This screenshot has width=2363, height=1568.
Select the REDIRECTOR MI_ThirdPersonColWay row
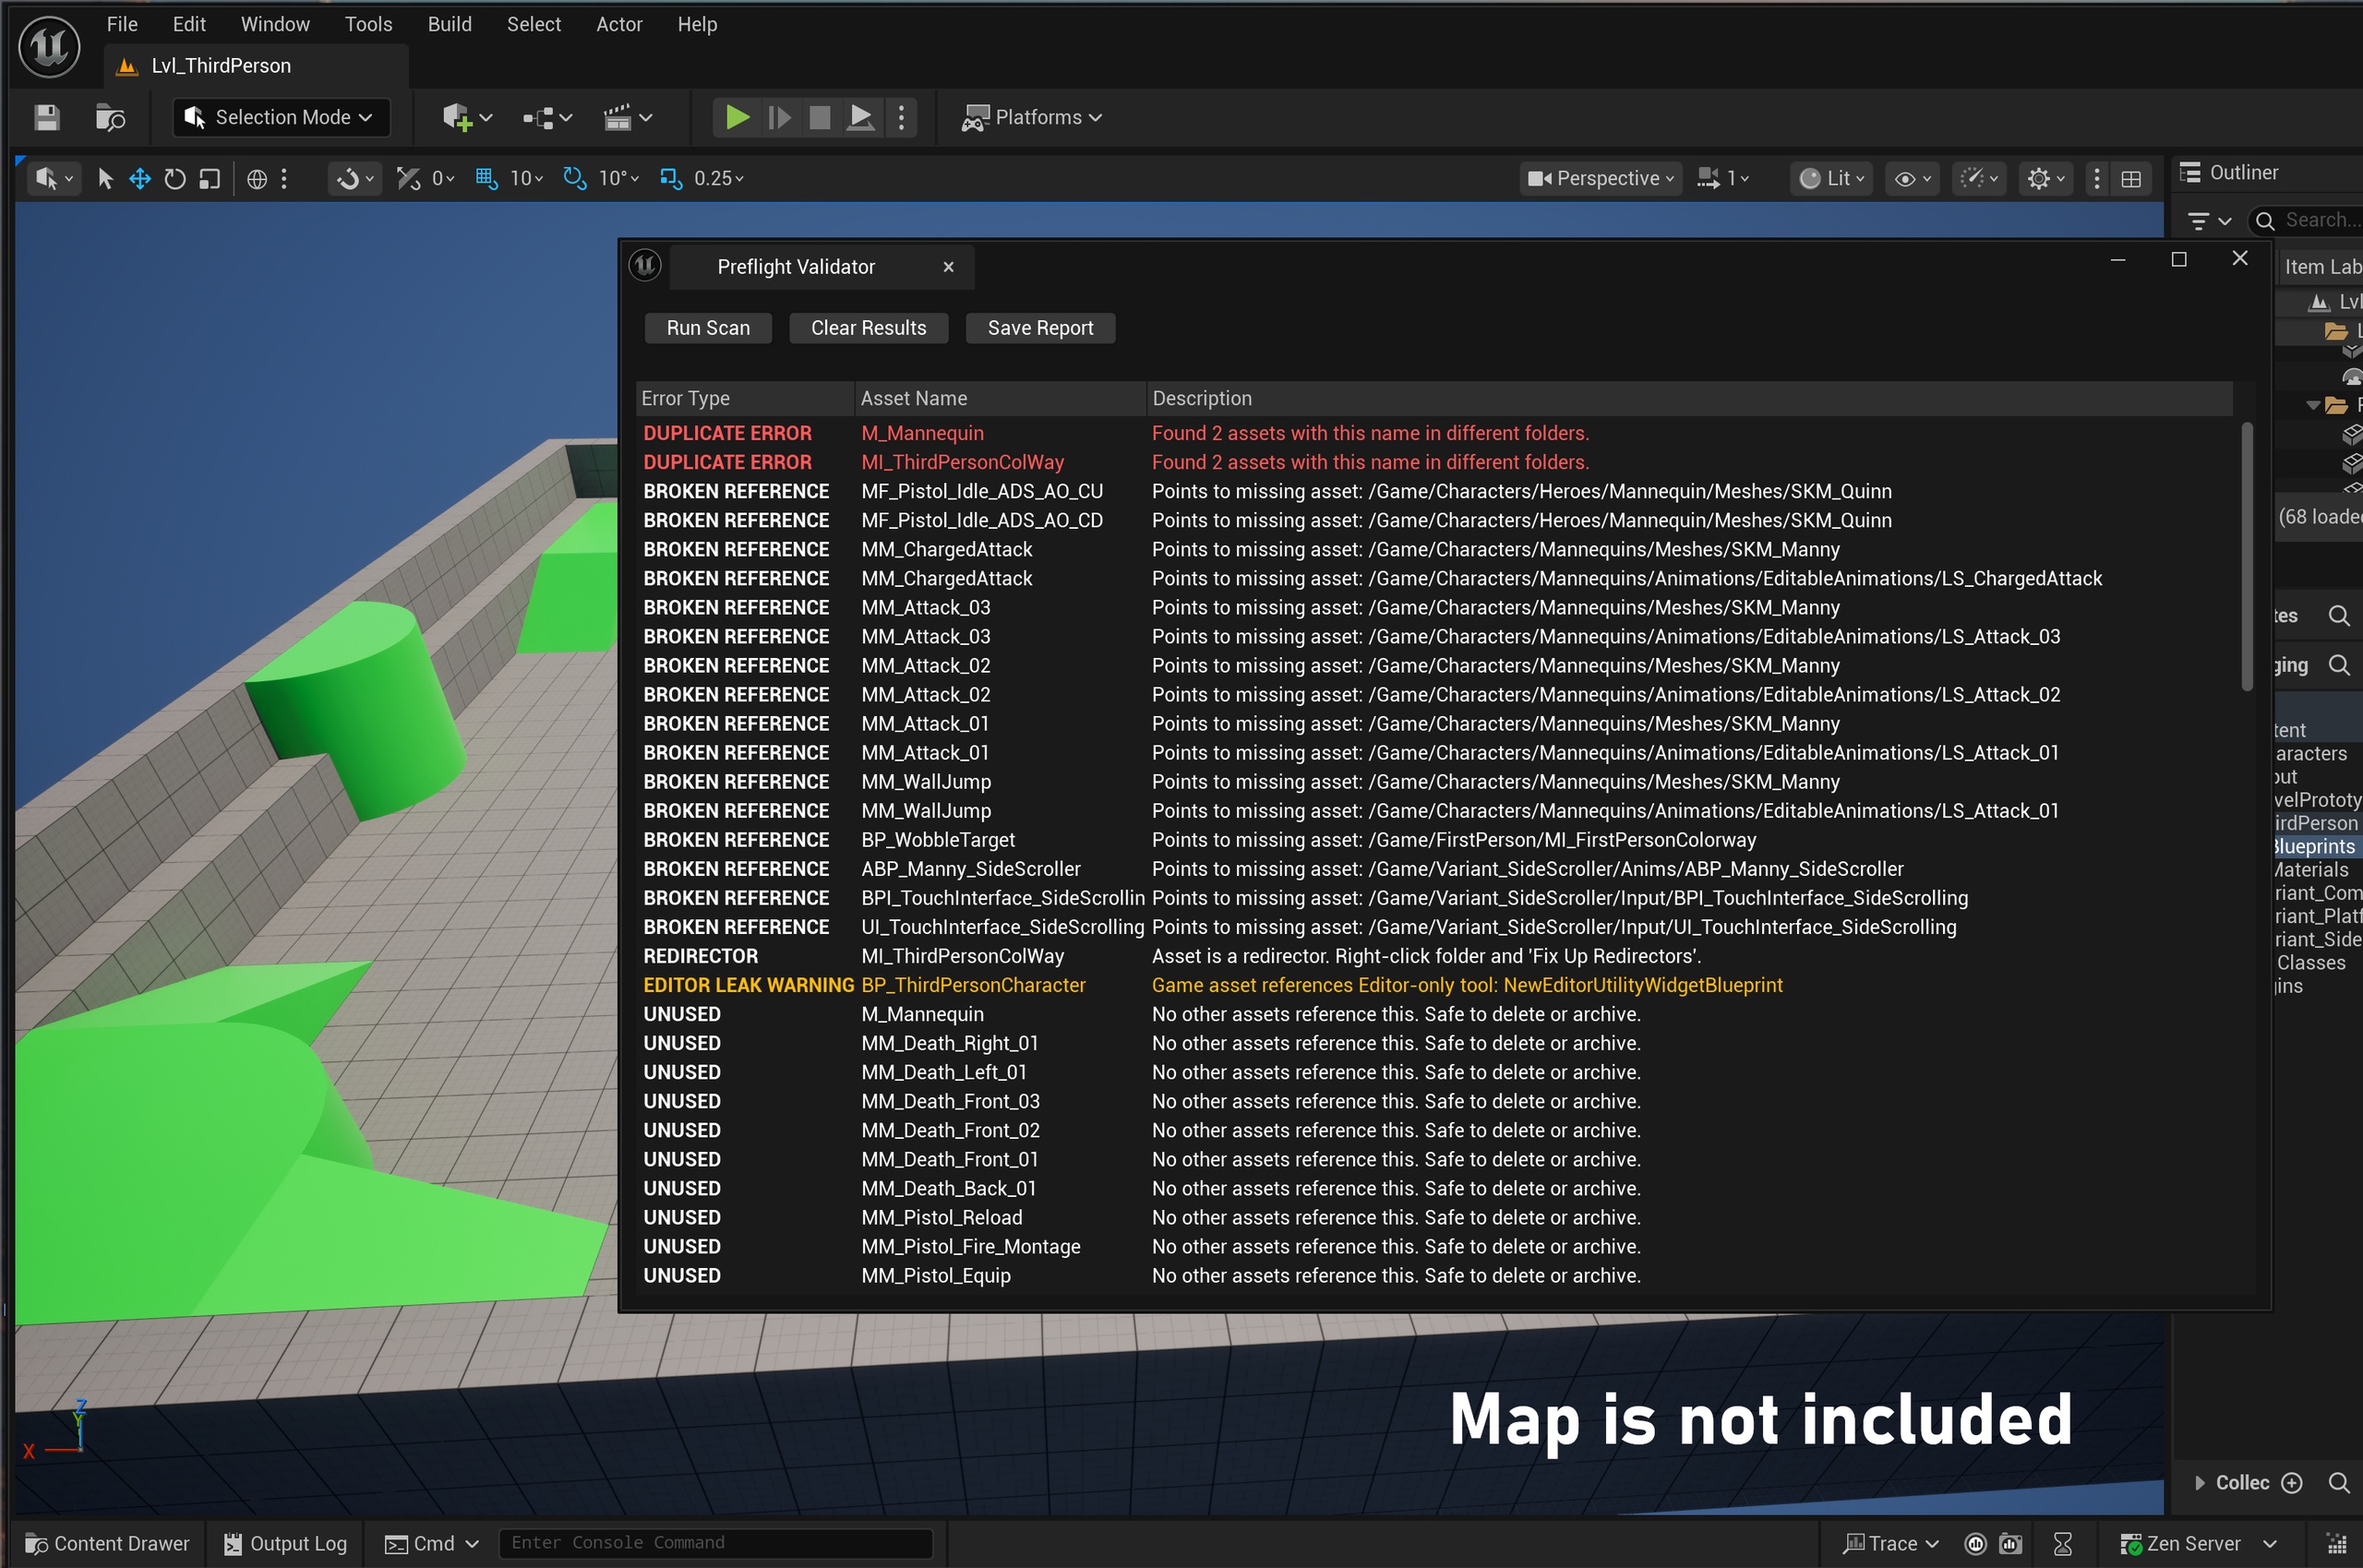pos(1434,956)
